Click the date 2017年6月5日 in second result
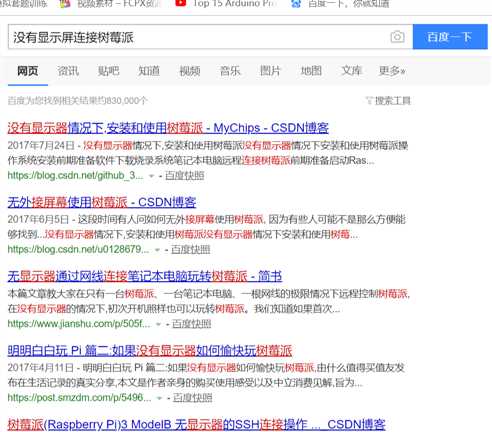Viewport: 492px width, 432px height. point(38,220)
